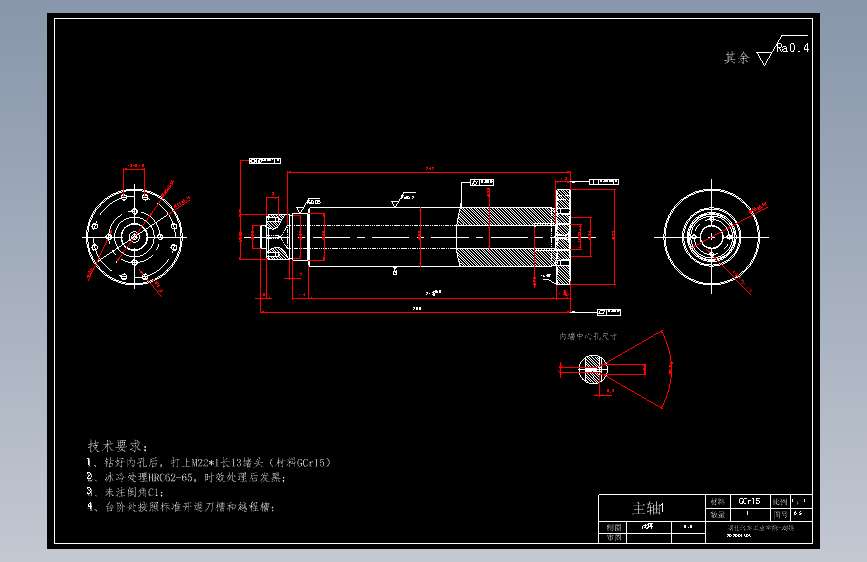
Task: Click the 制图 label in title block
Action: tap(613, 527)
